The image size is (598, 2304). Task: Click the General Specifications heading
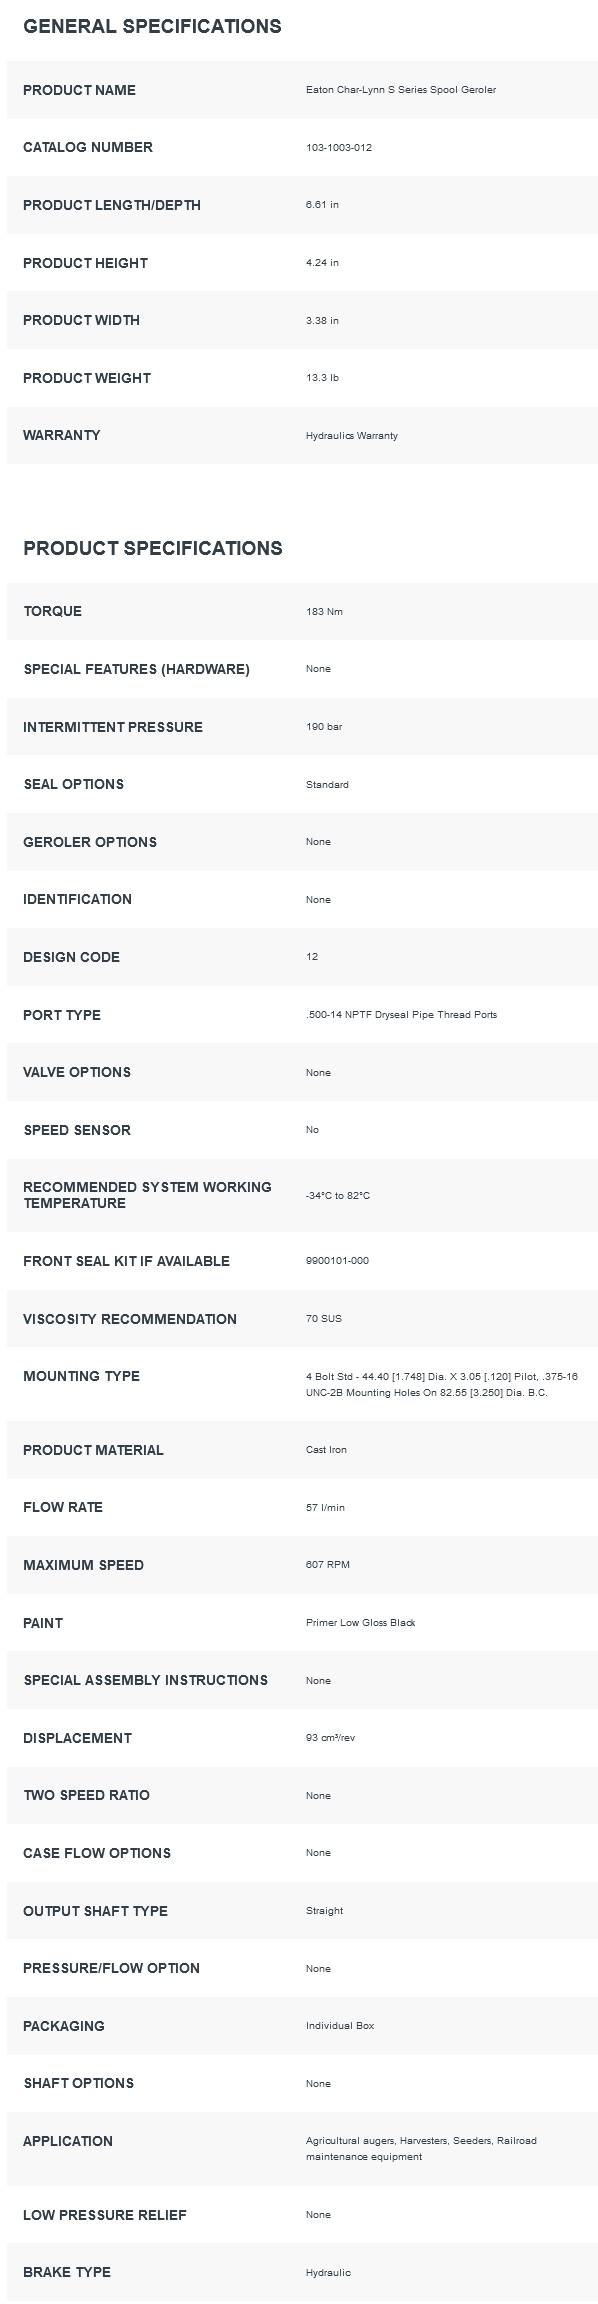tap(152, 27)
